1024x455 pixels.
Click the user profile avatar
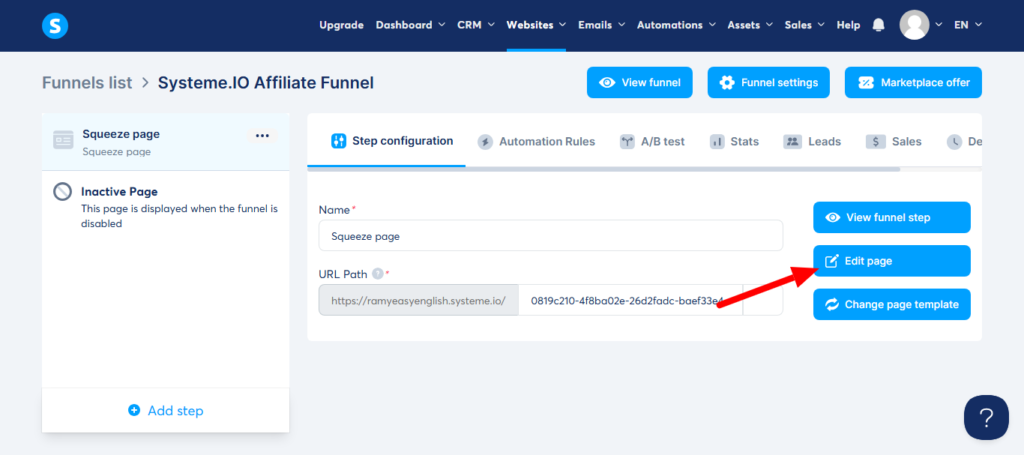click(914, 25)
